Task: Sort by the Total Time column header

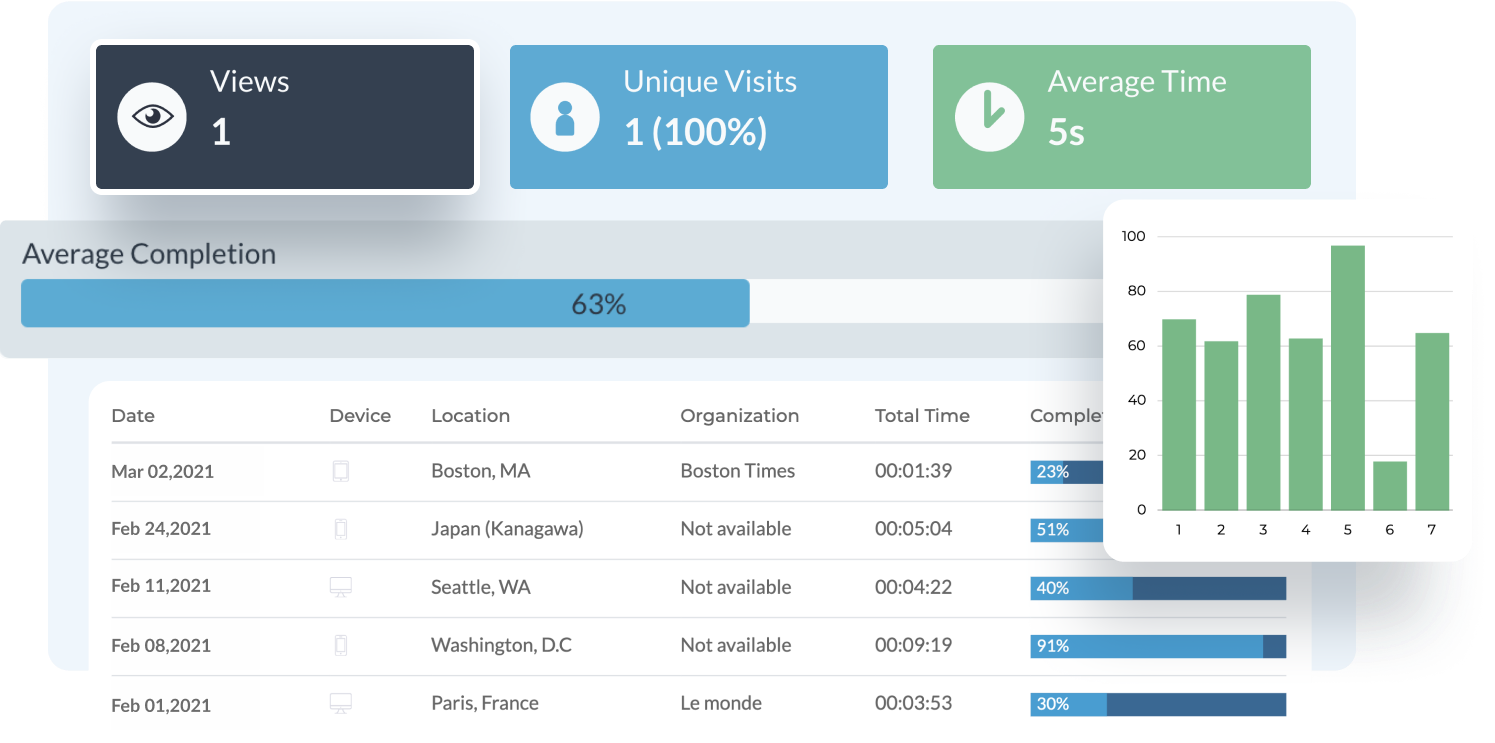Action: point(922,416)
